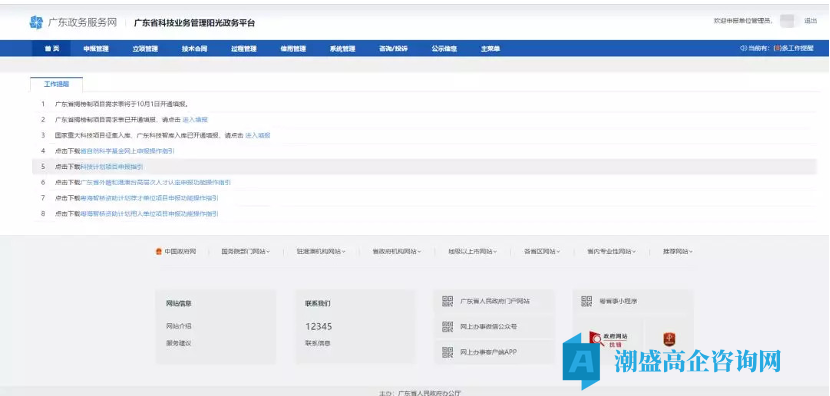Click 进入填报 link in row 3
The image size is (830, 396).
(x=257, y=136)
